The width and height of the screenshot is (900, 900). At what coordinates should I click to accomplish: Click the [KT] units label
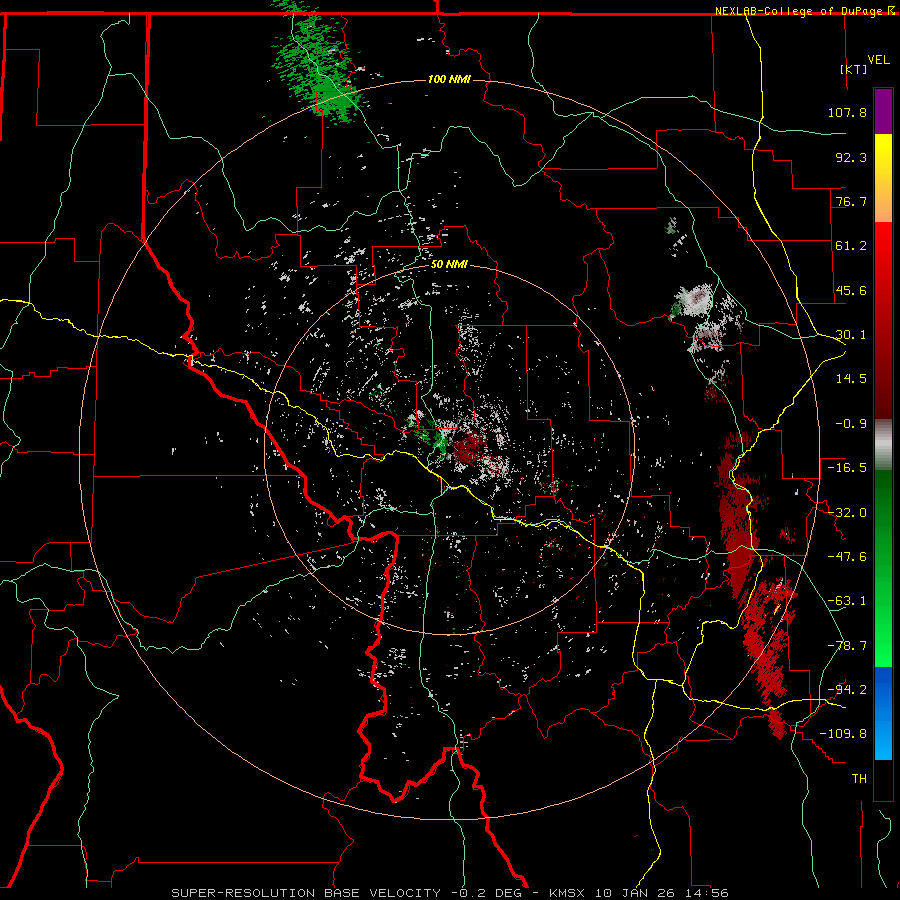(x=853, y=69)
